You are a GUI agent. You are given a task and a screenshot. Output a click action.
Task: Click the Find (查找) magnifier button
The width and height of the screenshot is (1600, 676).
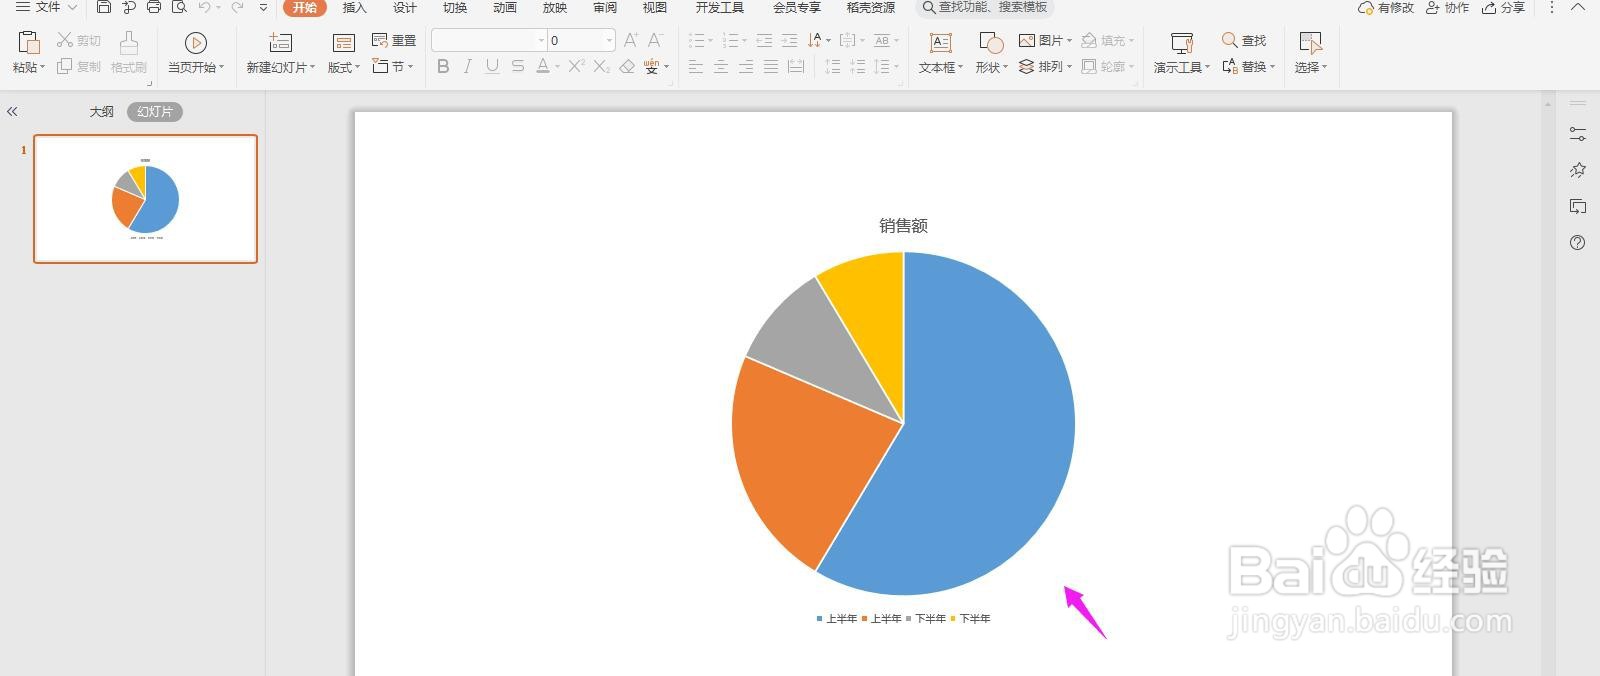[x=1244, y=40]
